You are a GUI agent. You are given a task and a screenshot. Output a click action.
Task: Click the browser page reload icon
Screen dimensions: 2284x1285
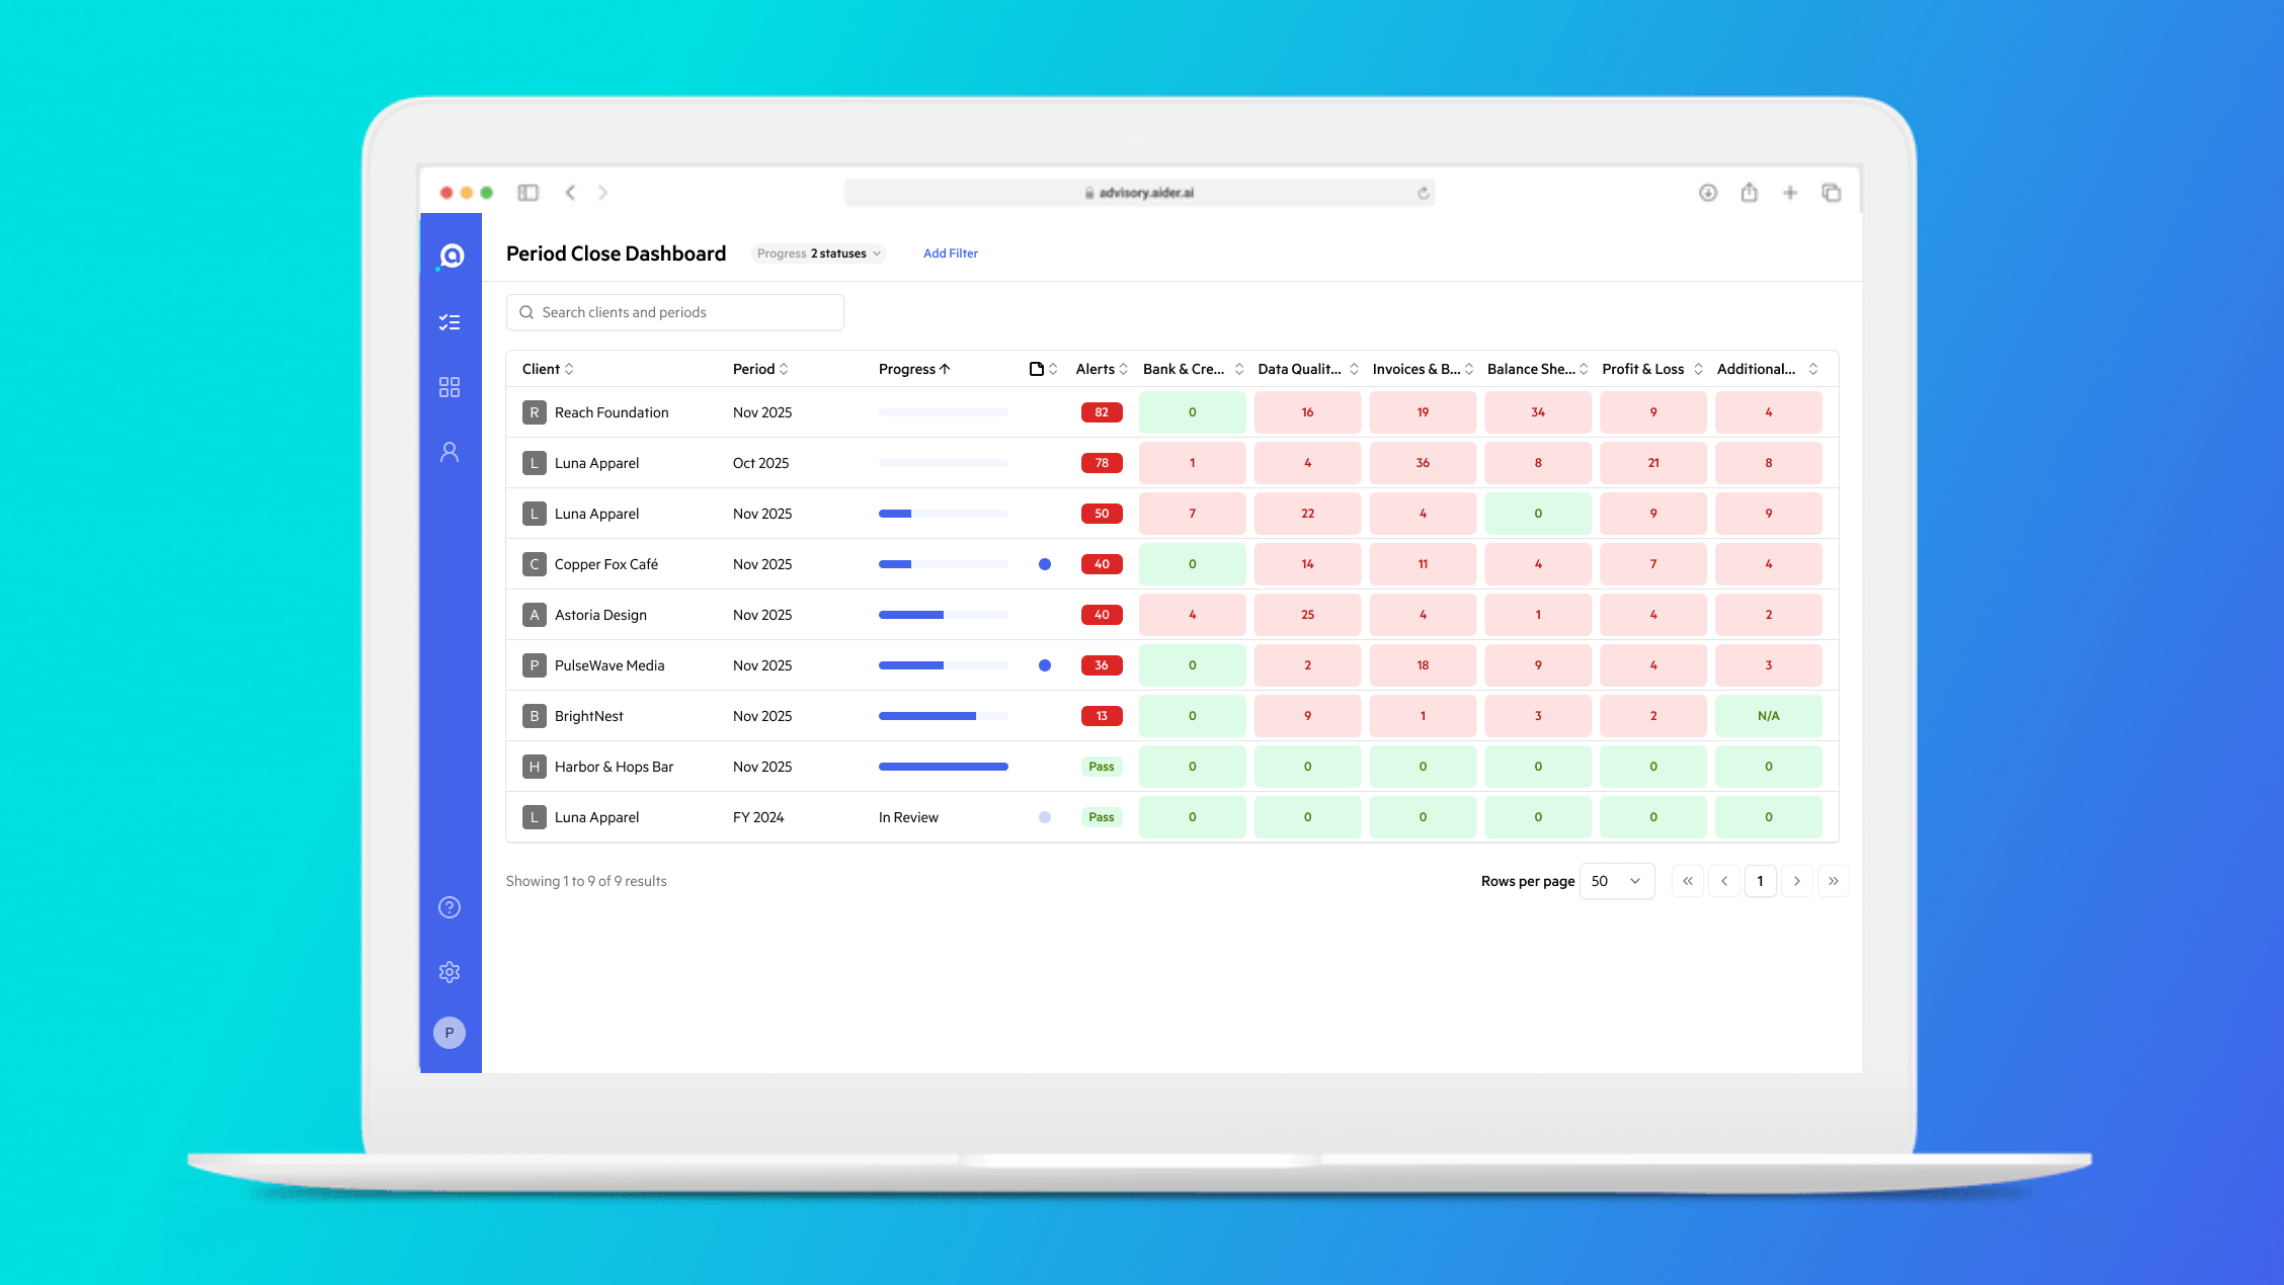coord(1423,193)
